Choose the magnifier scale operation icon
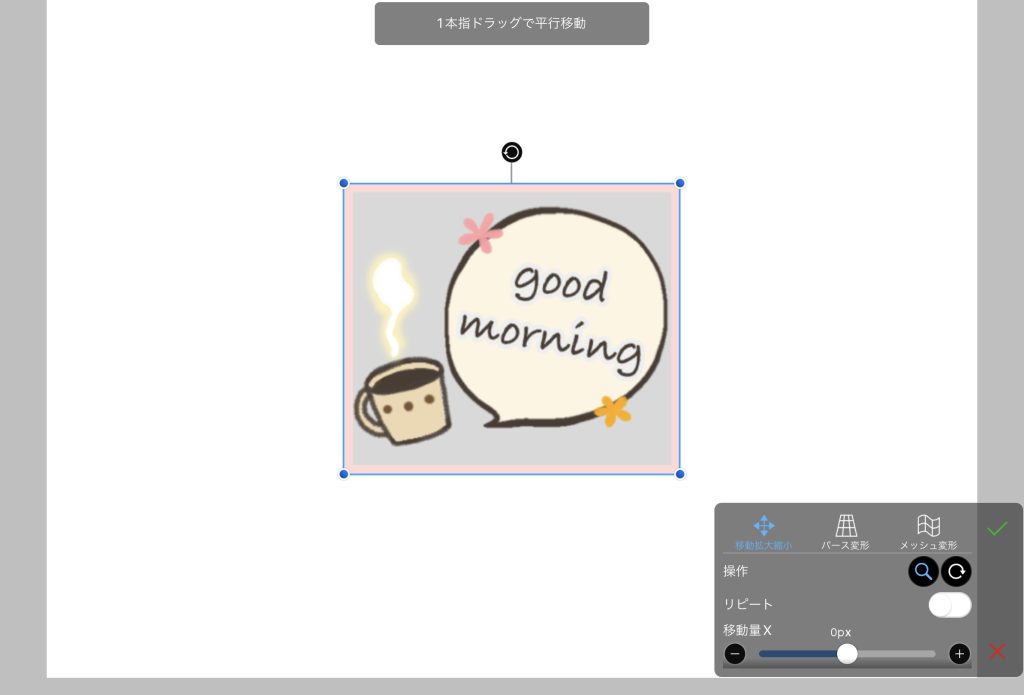Image resolution: width=1024 pixels, height=695 pixels. tap(923, 571)
